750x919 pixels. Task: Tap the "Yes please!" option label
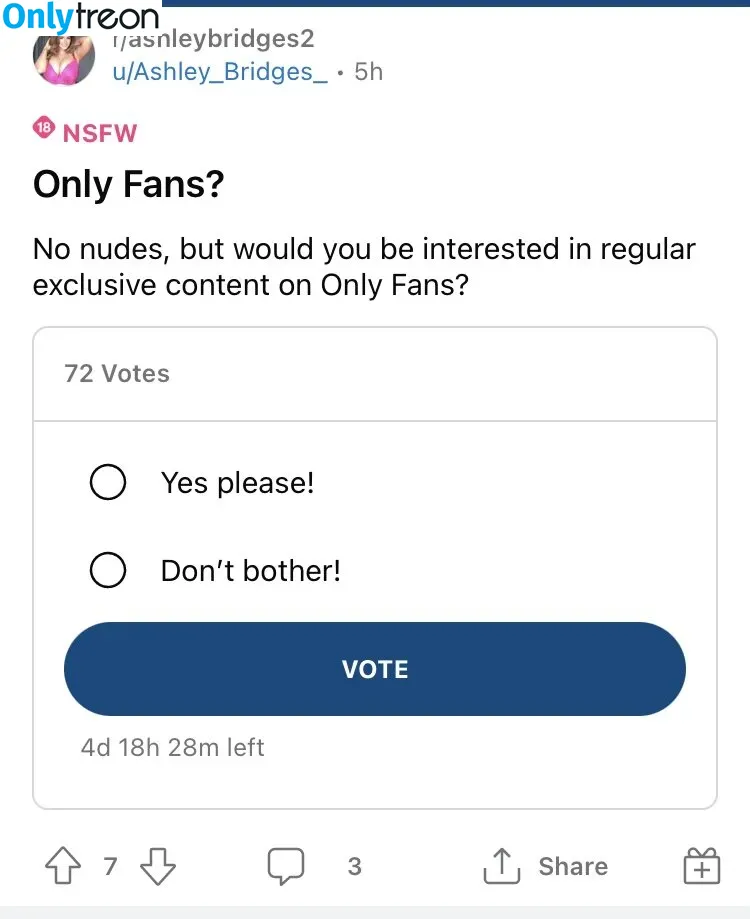click(x=237, y=483)
